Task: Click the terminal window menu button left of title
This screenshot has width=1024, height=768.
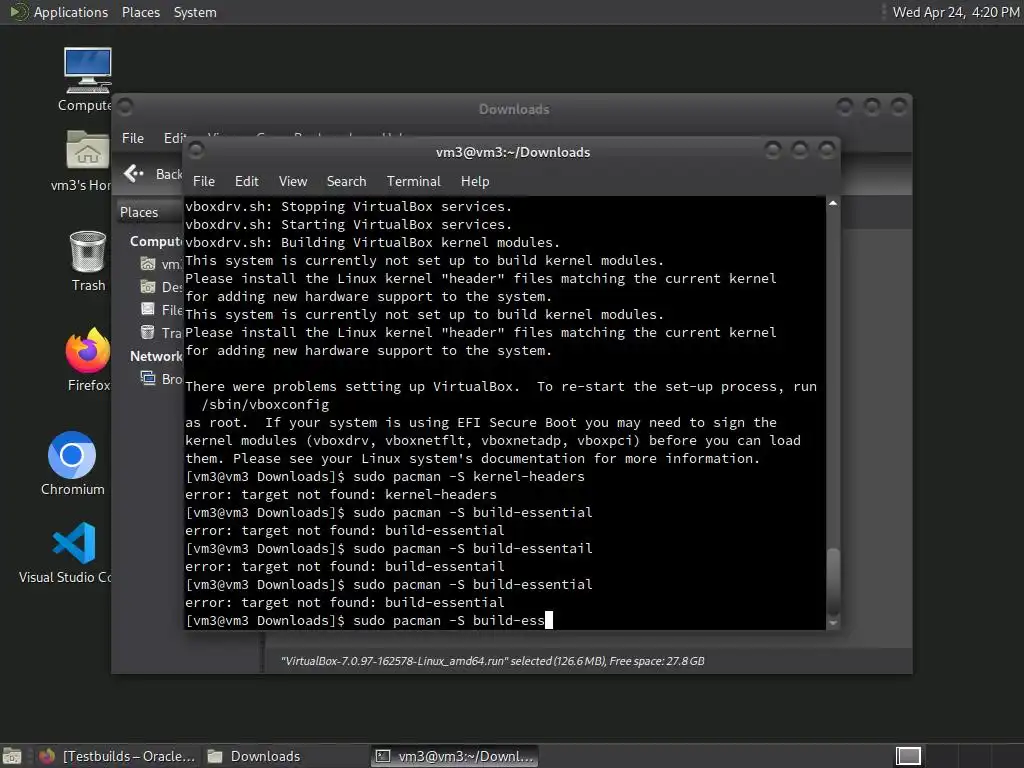Action: click(196, 151)
